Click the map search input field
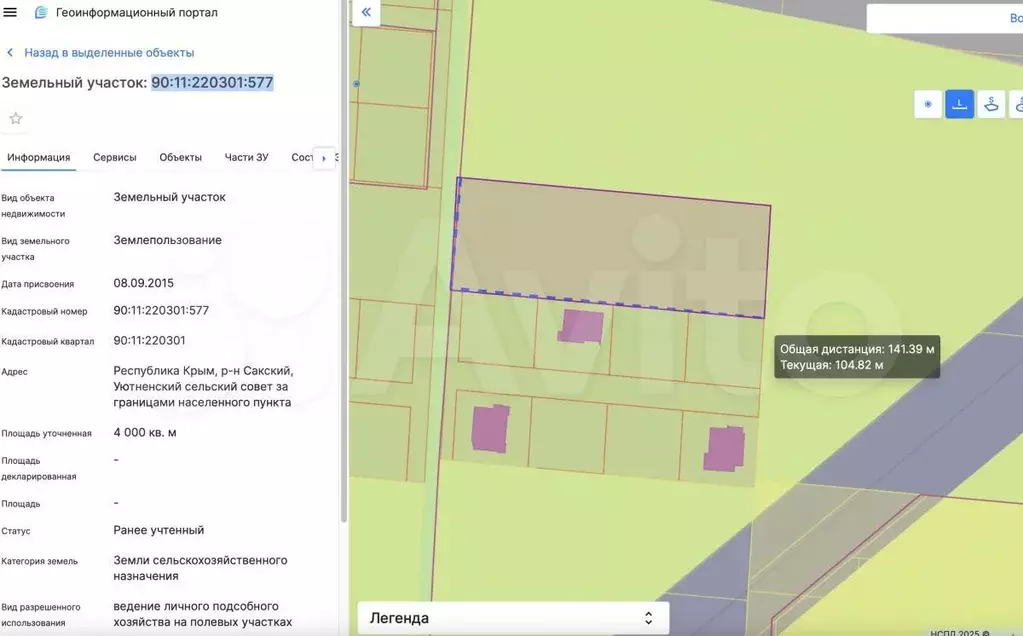The width and height of the screenshot is (1023, 636). [x=944, y=18]
